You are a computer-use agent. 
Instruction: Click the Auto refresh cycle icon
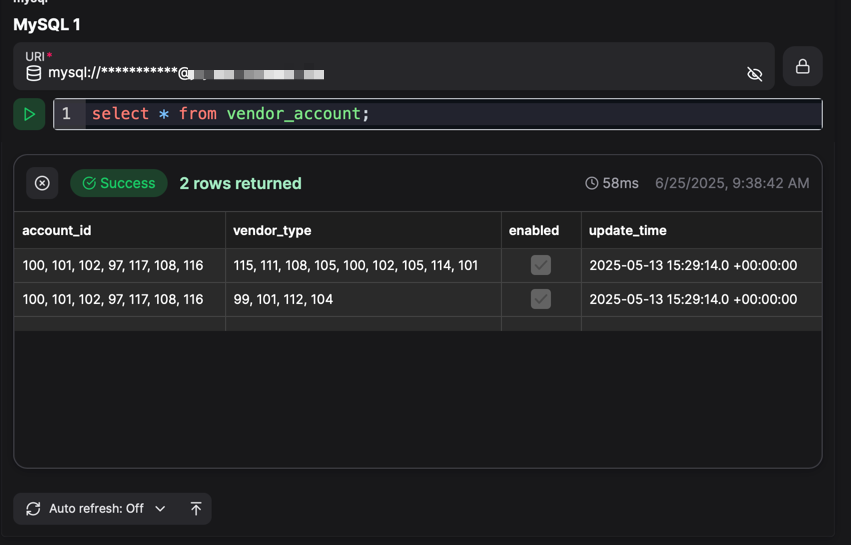tap(33, 508)
